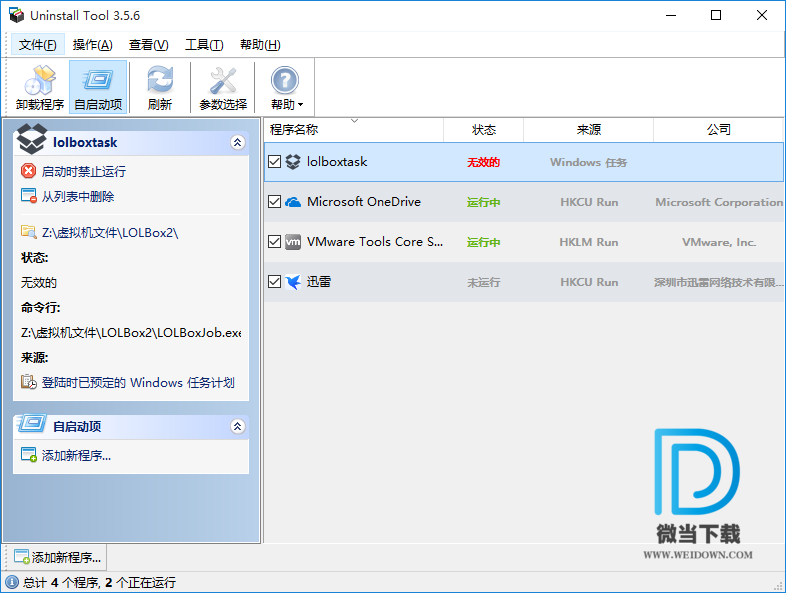Viewport: 786px width, 593px height.
Task: Click the lolboxtask icon in the list
Action: click(x=293, y=161)
